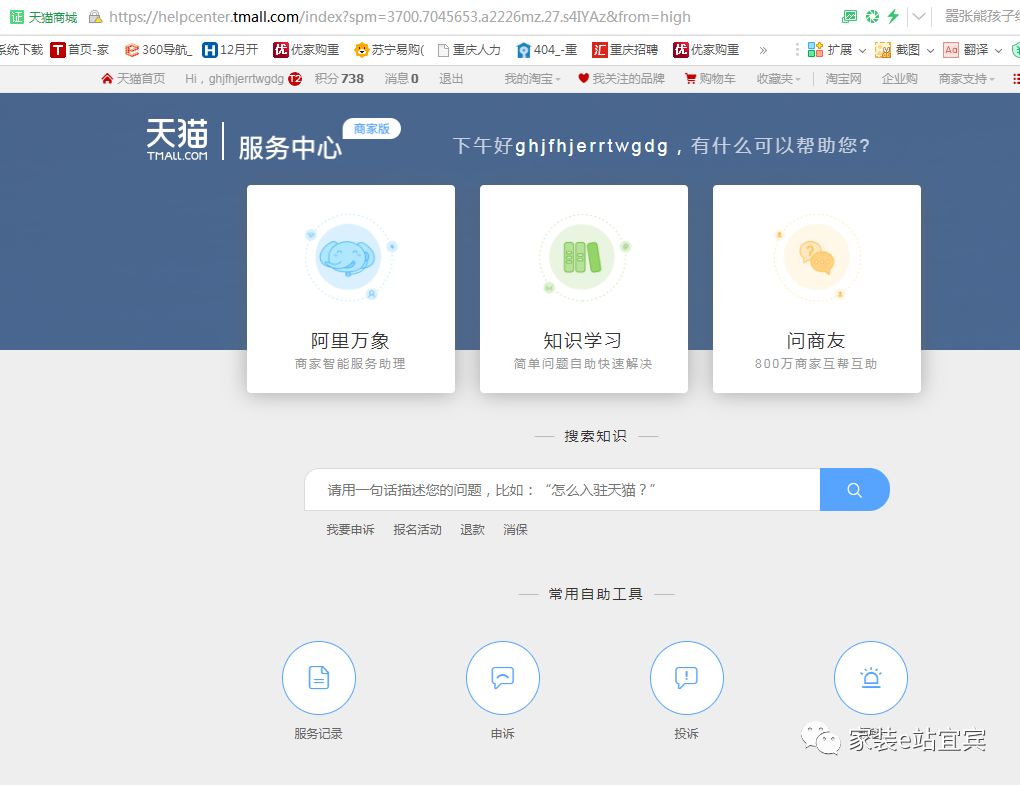Viewport: 1020px width, 785px height.
Task: Click the 企业购 top nav link
Action: coord(899,79)
